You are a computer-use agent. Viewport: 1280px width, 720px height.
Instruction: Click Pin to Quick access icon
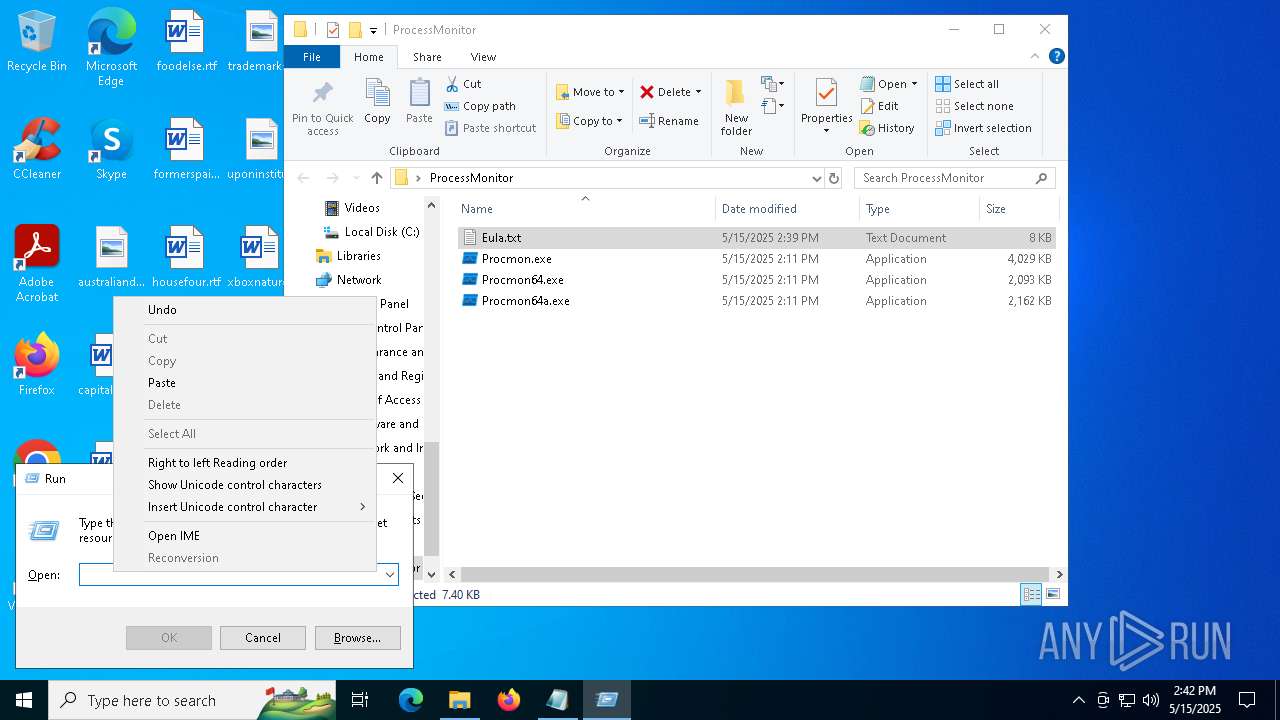(x=322, y=107)
